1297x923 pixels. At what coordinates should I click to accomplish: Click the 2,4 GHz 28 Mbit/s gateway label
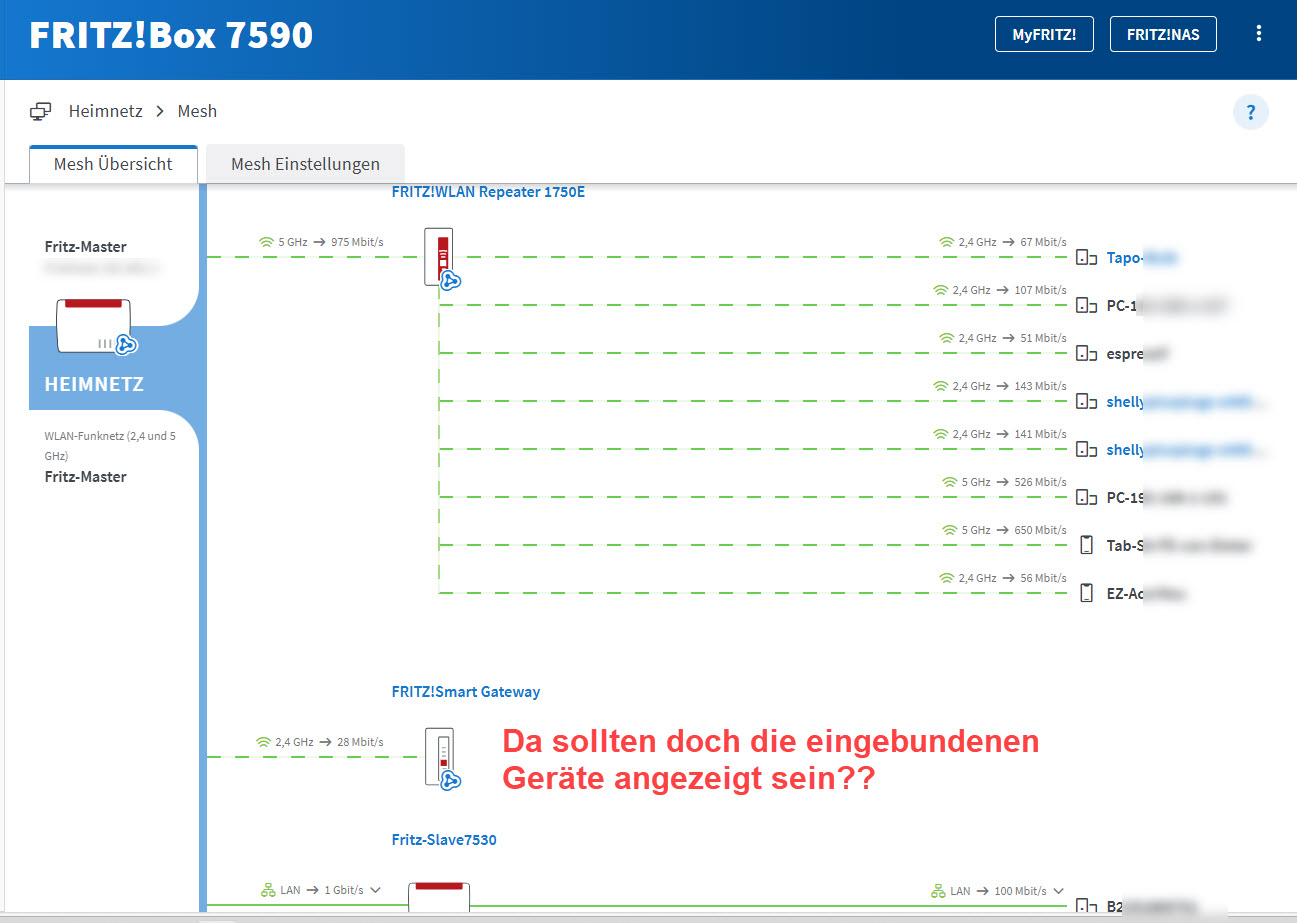319,742
